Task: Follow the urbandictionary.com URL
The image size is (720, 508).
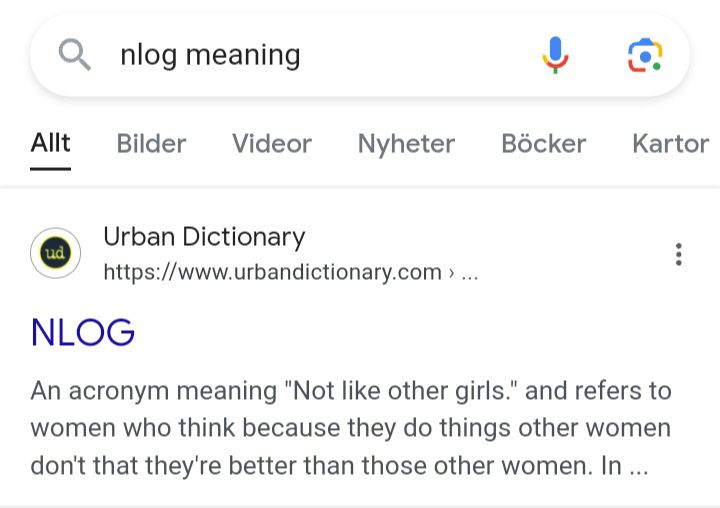Action: (x=272, y=272)
